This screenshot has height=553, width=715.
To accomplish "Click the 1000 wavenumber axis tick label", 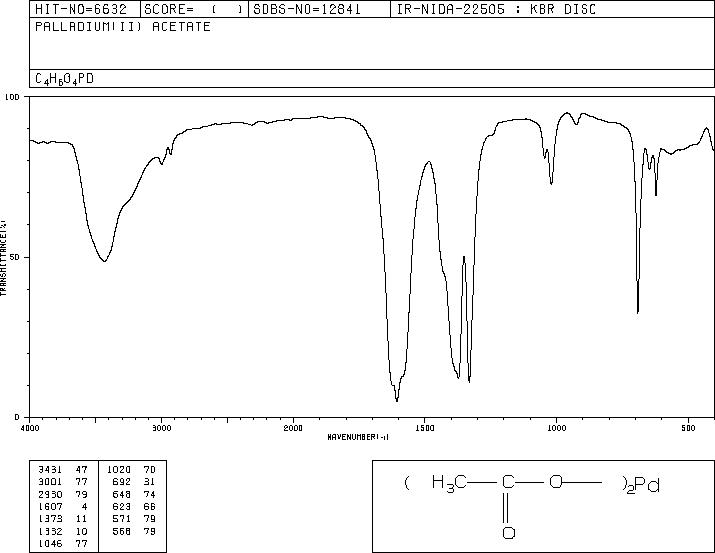I will click(x=556, y=428).
